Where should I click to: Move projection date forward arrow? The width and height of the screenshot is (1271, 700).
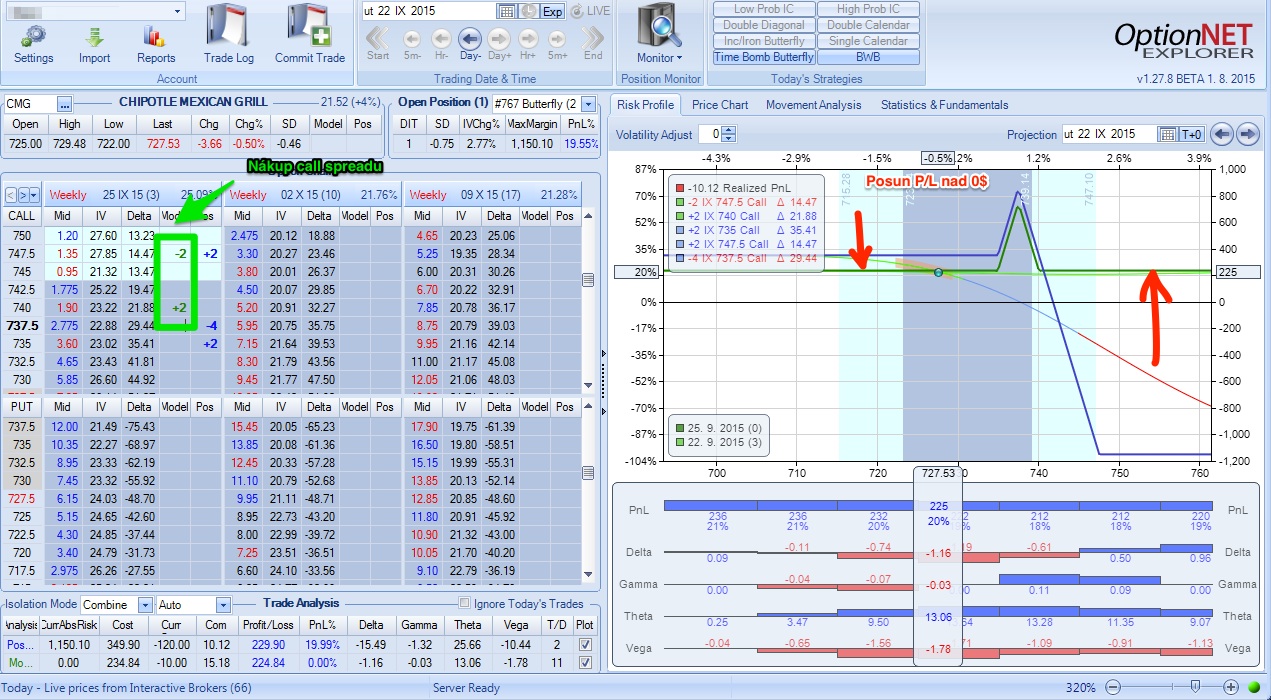(x=1247, y=134)
